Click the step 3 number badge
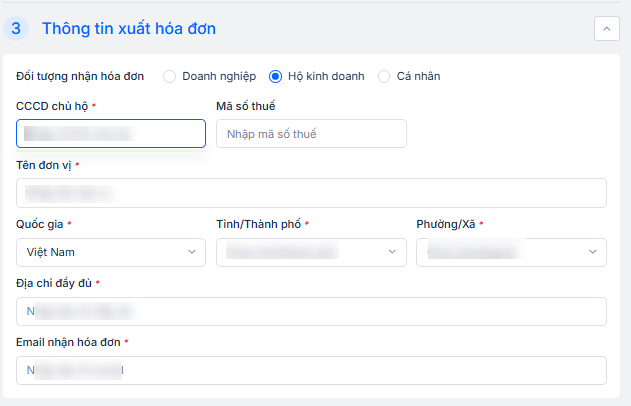This screenshot has width=631, height=406. 17,29
